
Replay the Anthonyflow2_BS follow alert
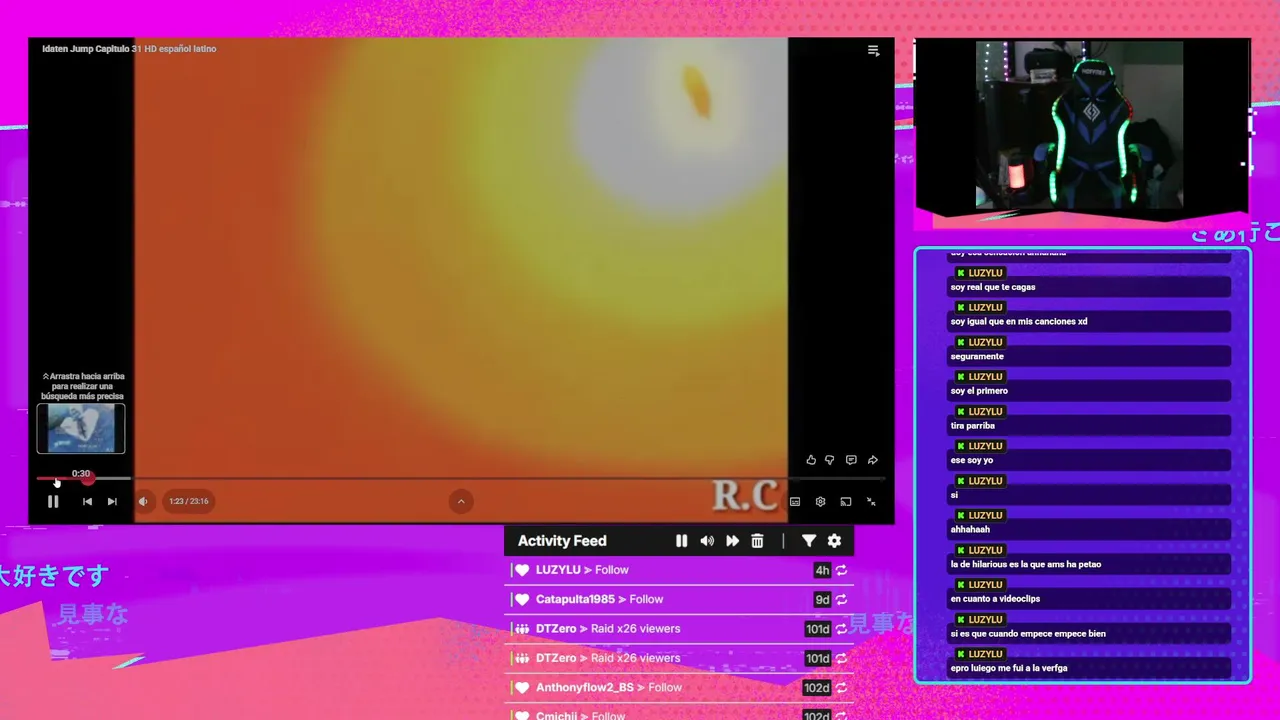[x=842, y=687]
